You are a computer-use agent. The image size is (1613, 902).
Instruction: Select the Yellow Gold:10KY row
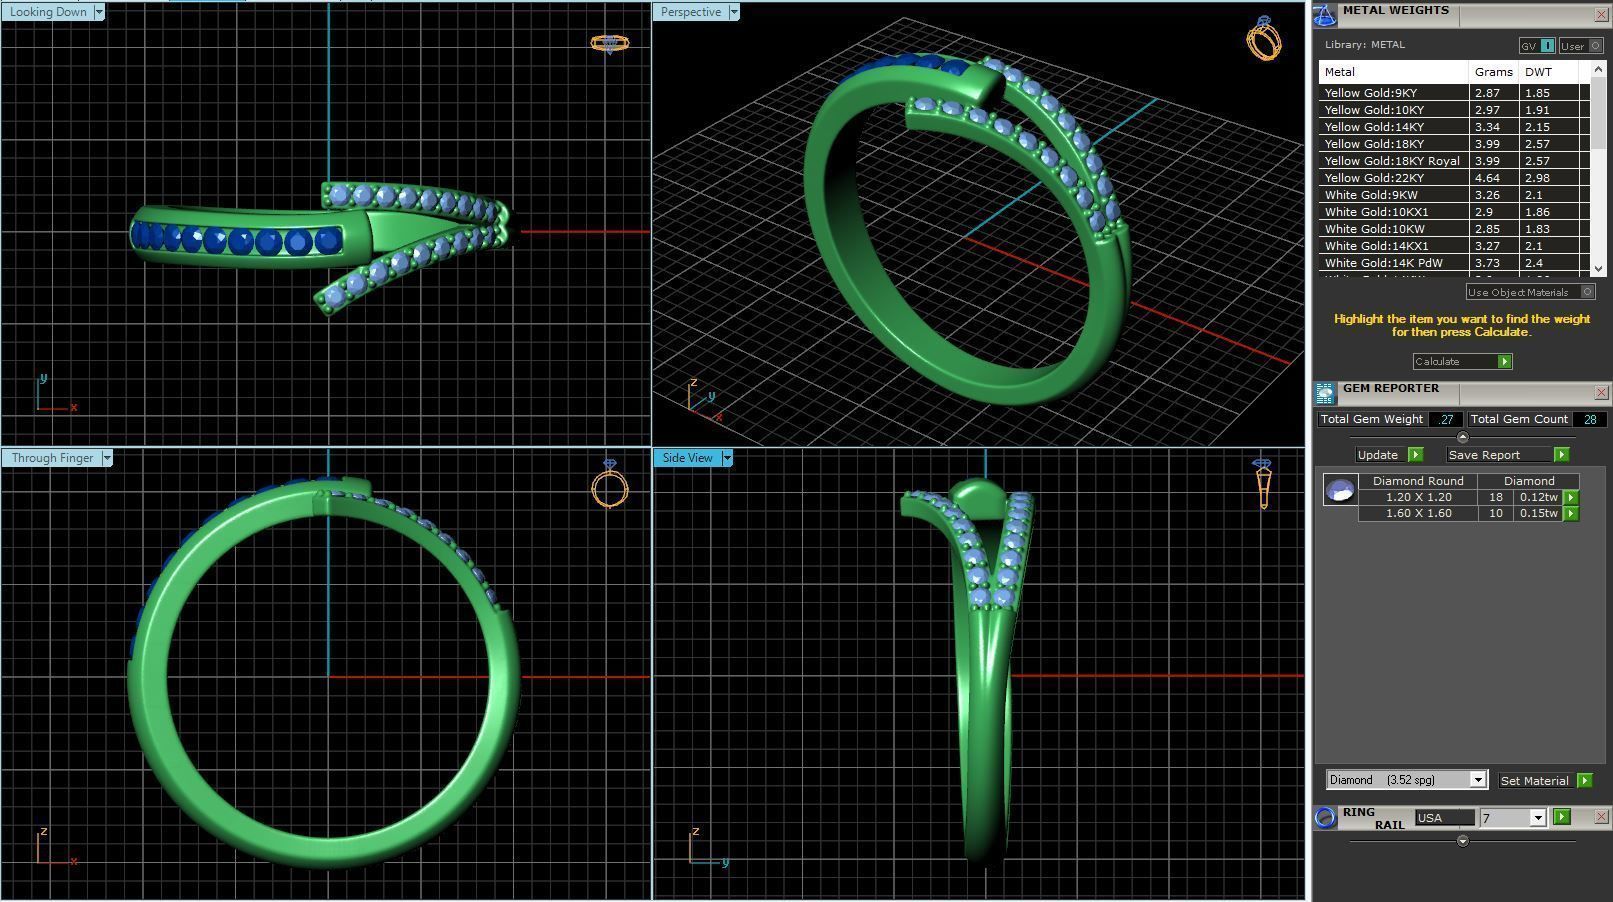point(1453,110)
